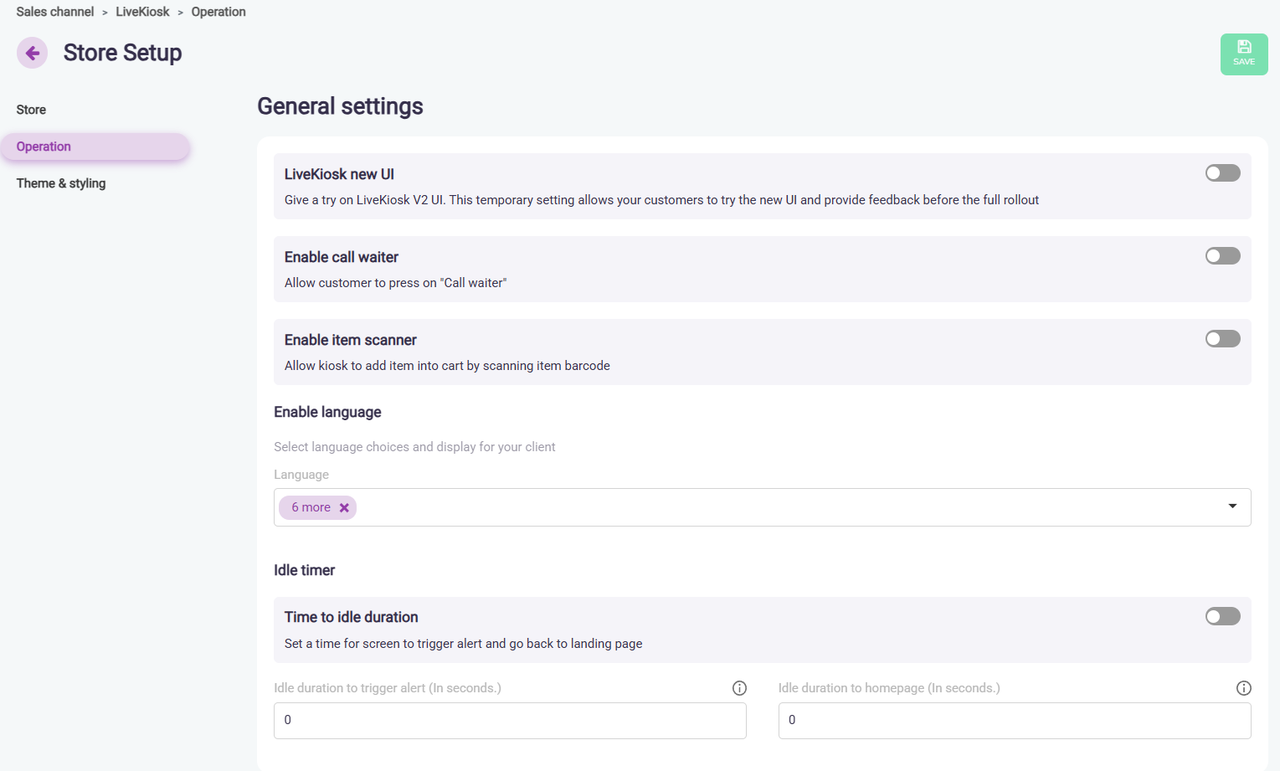Focus the idle duration to homepage field
Screen dimensions: 1280x771
point(1014,720)
